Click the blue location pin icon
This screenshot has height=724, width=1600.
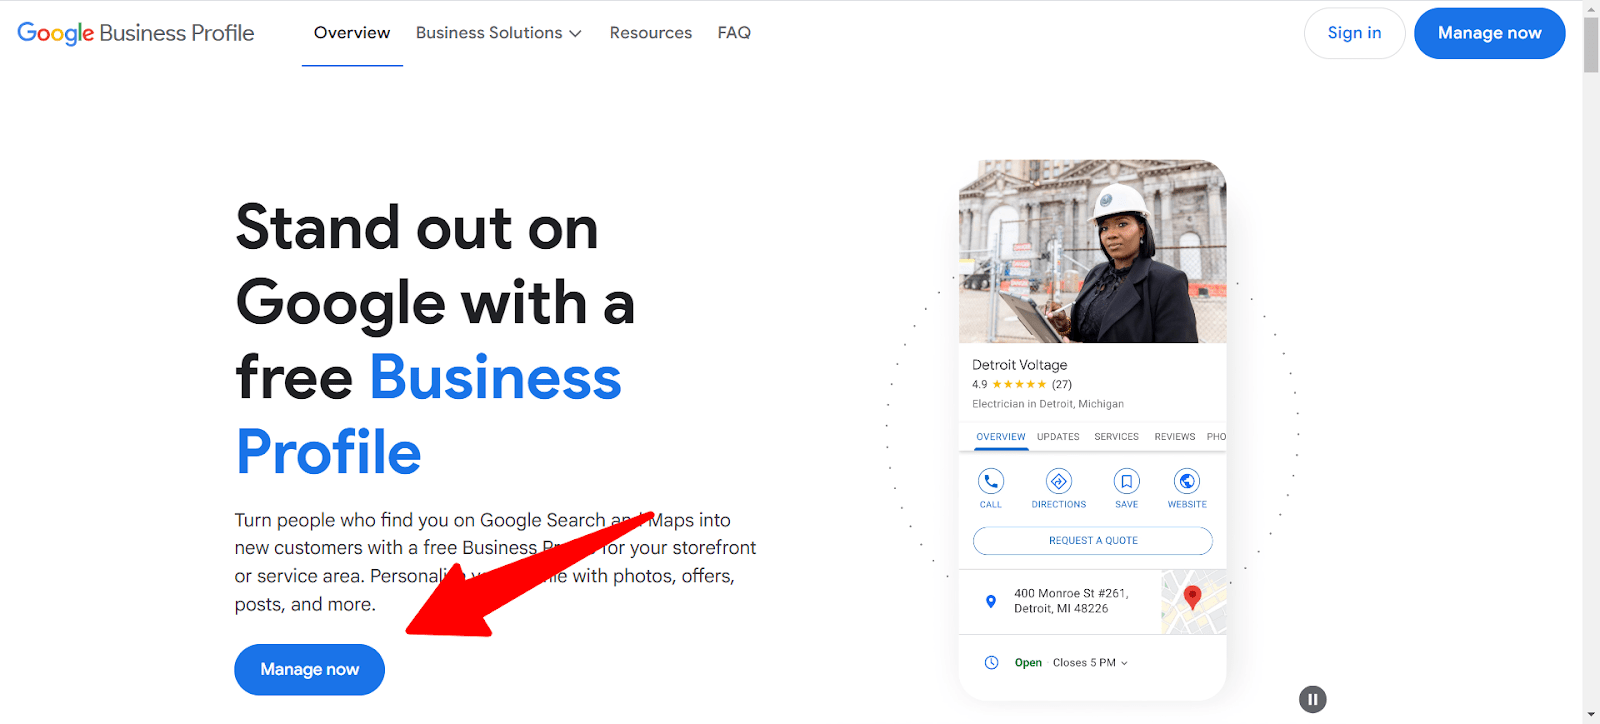pos(991,601)
